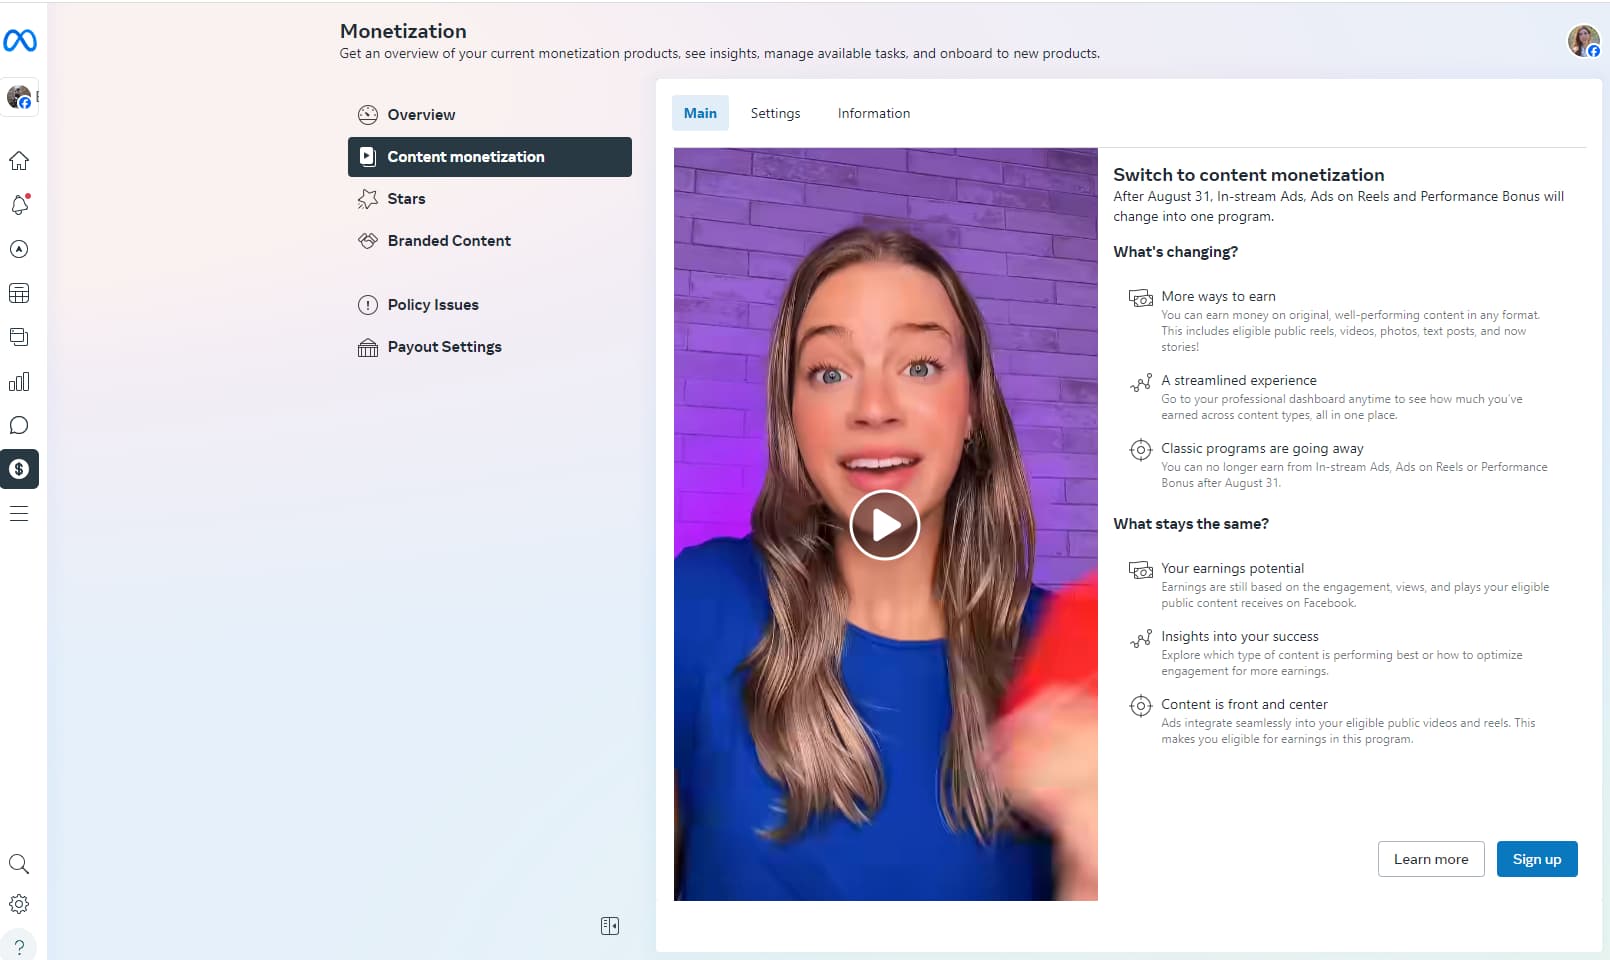Click the Your earnings potential icon
Screen dimensions: 1610x960
coord(1141,570)
